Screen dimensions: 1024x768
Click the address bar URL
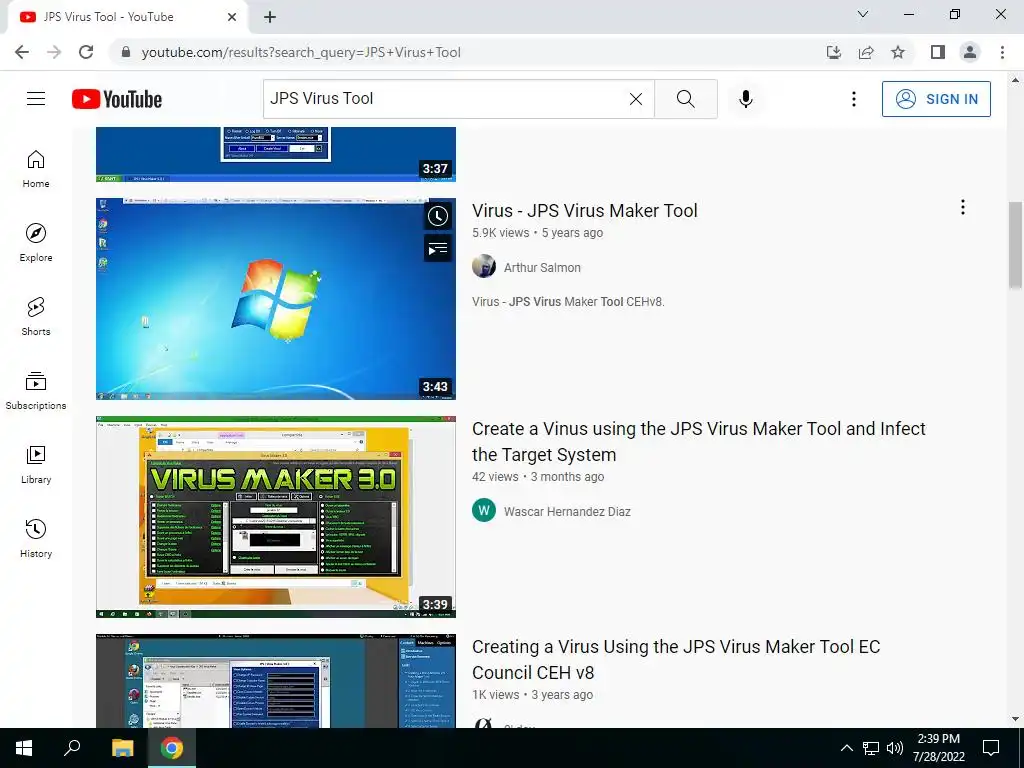tap(301, 52)
